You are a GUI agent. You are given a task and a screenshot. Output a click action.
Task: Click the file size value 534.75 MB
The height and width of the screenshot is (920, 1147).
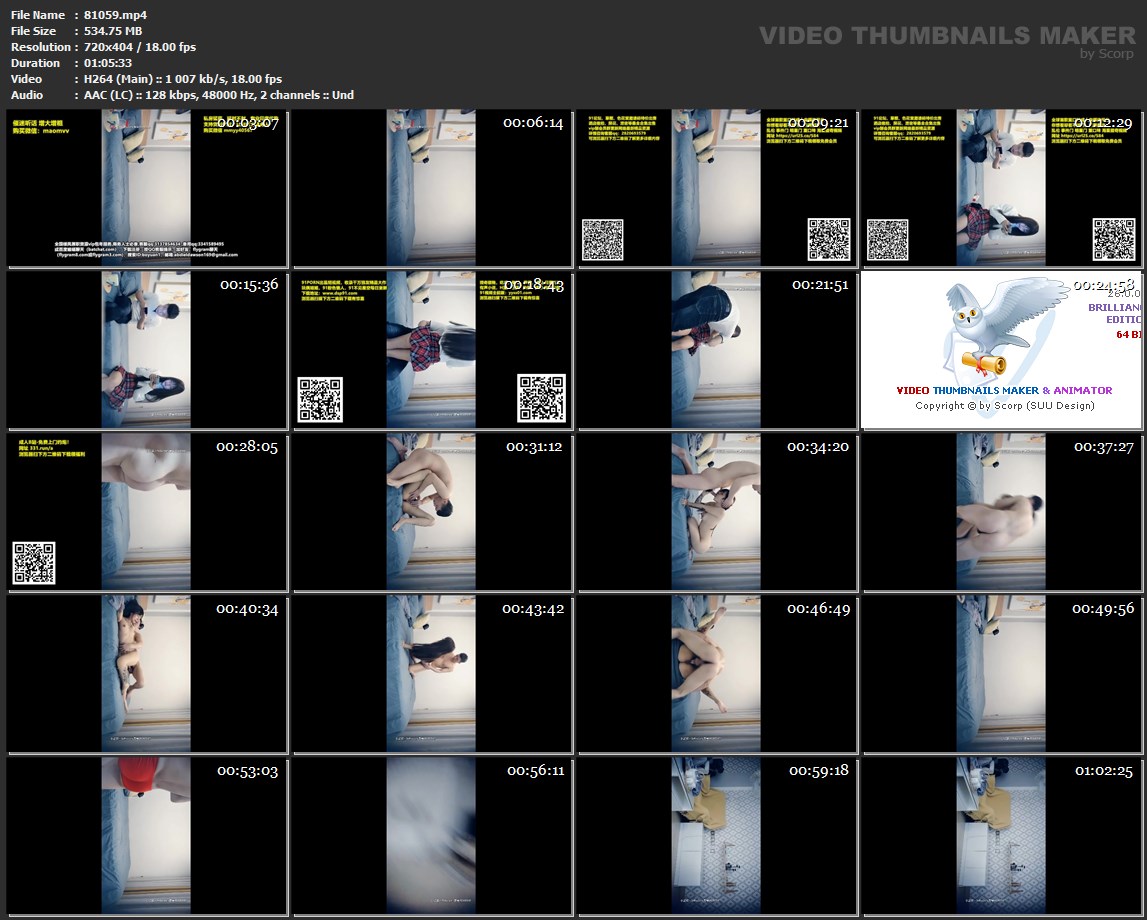click(x=113, y=31)
